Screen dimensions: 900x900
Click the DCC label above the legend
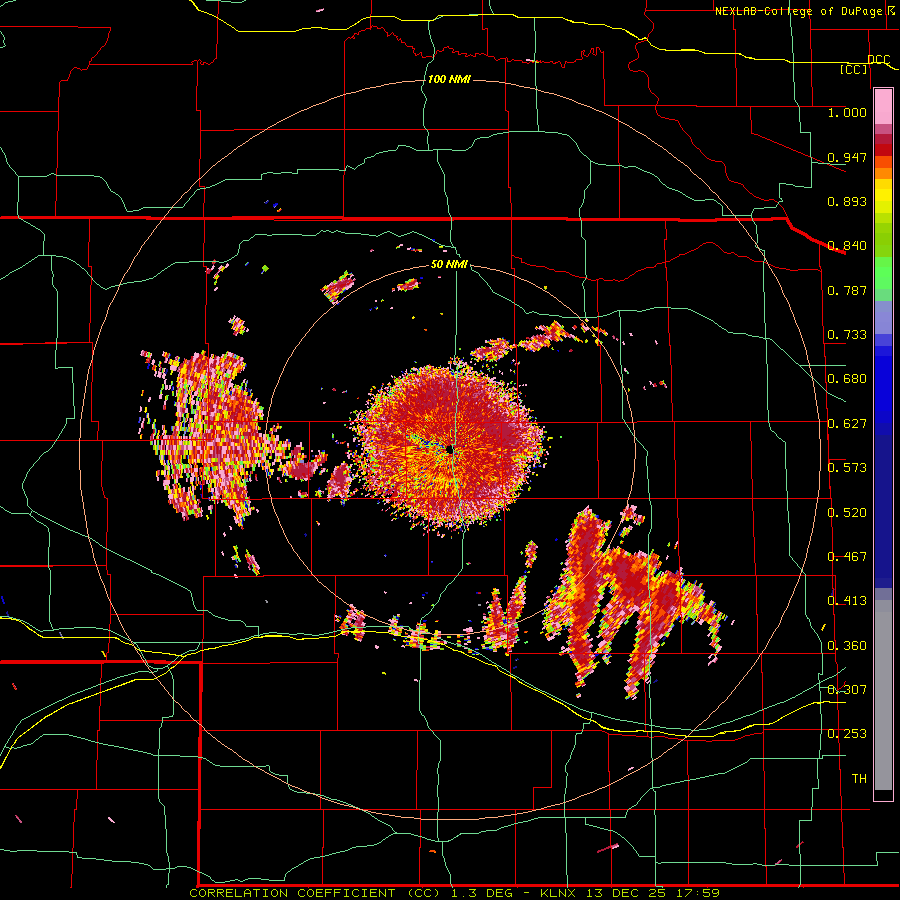click(878, 59)
